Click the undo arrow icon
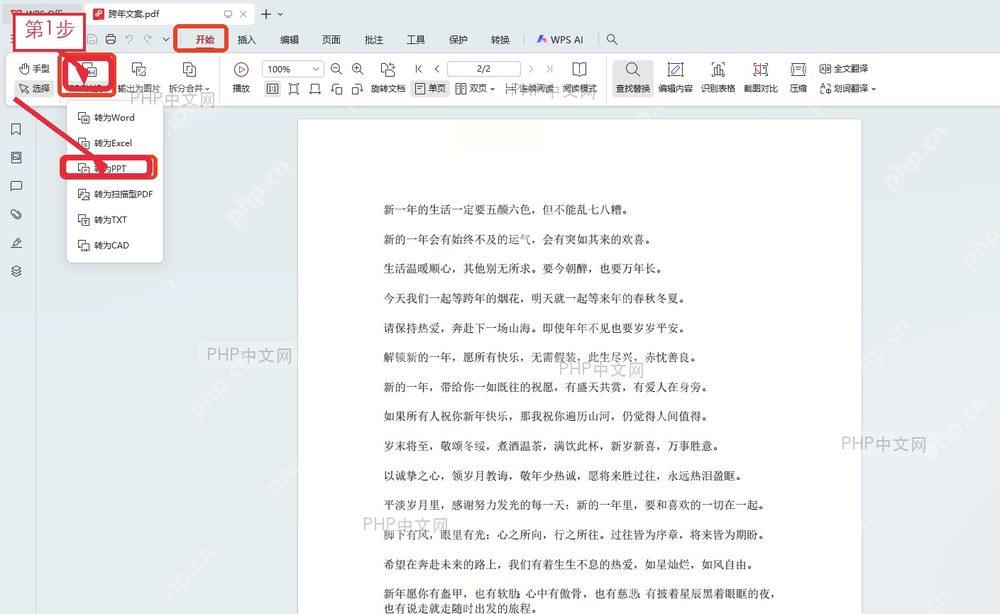 (129, 40)
